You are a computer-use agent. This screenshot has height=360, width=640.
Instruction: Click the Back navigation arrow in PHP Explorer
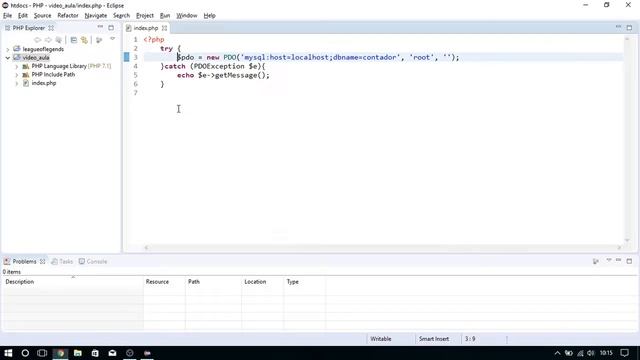coord(38,40)
